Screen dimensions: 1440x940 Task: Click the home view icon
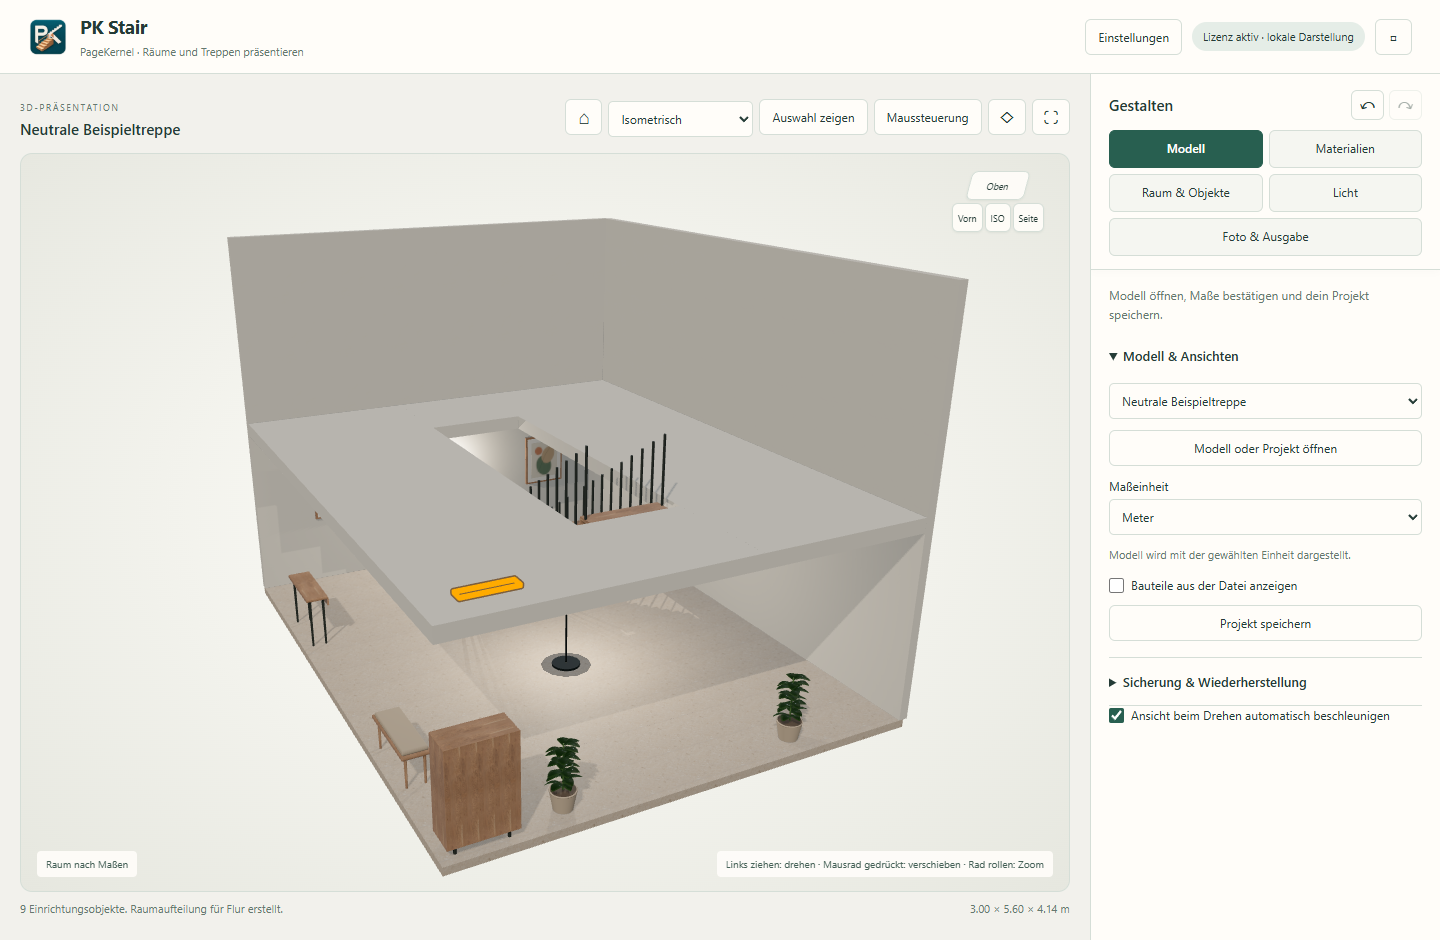point(584,118)
